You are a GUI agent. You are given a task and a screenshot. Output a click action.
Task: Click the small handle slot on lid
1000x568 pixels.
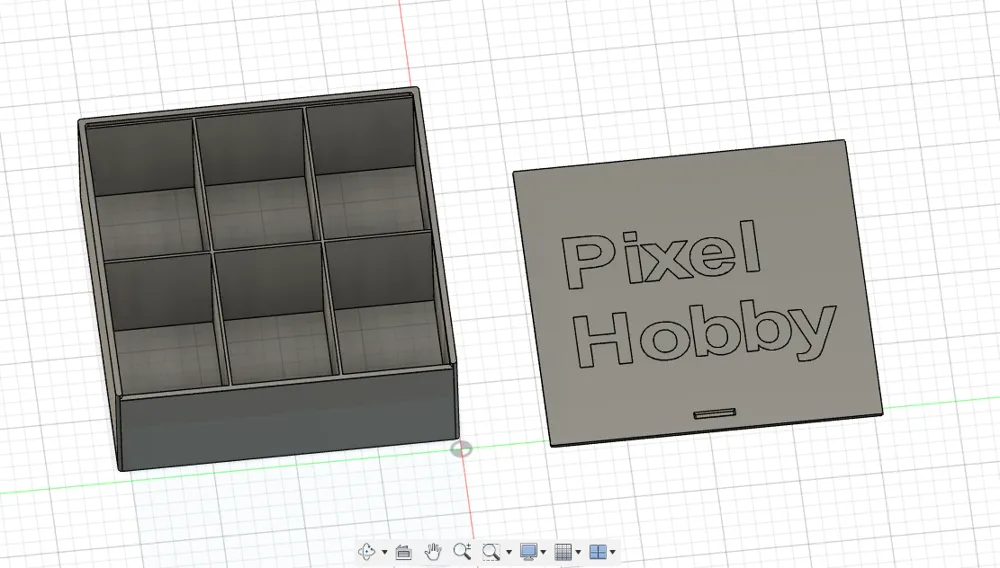(714, 414)
